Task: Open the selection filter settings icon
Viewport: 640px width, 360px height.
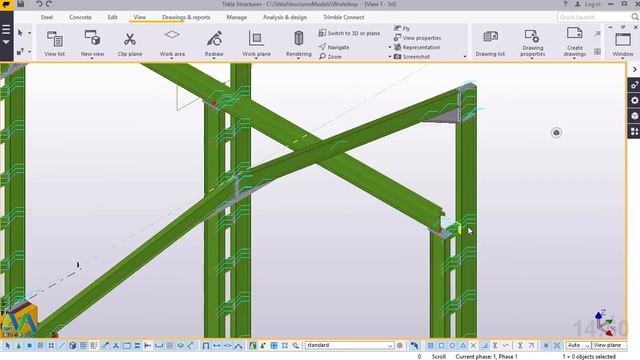Action: [x=400, y=345]
